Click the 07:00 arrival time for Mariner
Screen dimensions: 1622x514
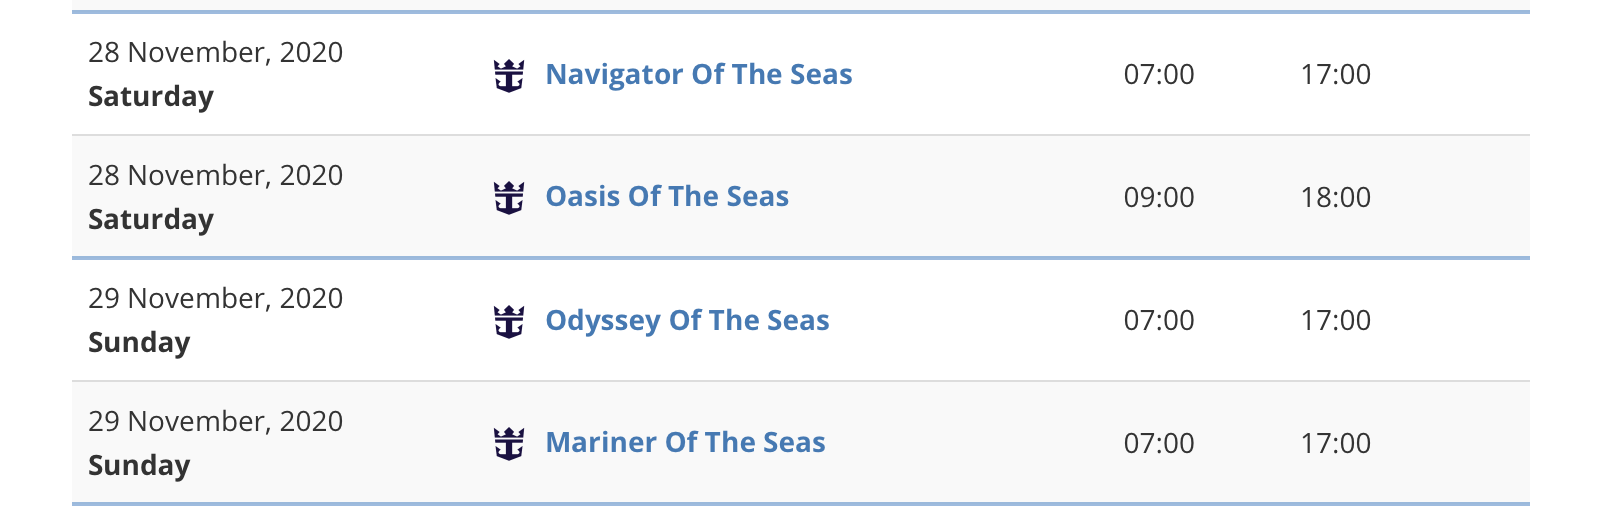coord(1159,443)
